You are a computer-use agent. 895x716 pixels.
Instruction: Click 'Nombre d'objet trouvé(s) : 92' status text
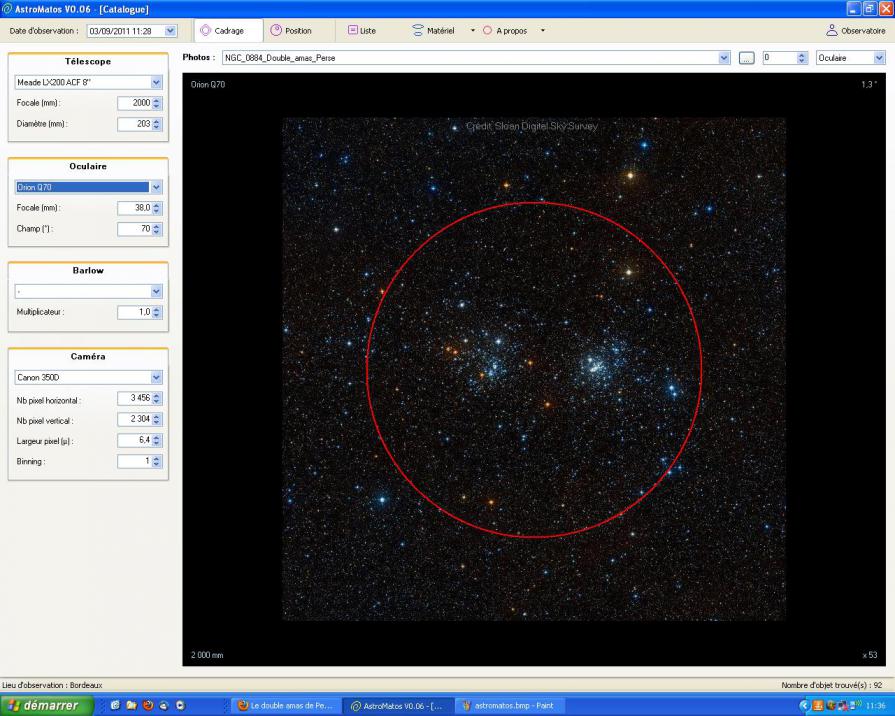click(832, 685)
